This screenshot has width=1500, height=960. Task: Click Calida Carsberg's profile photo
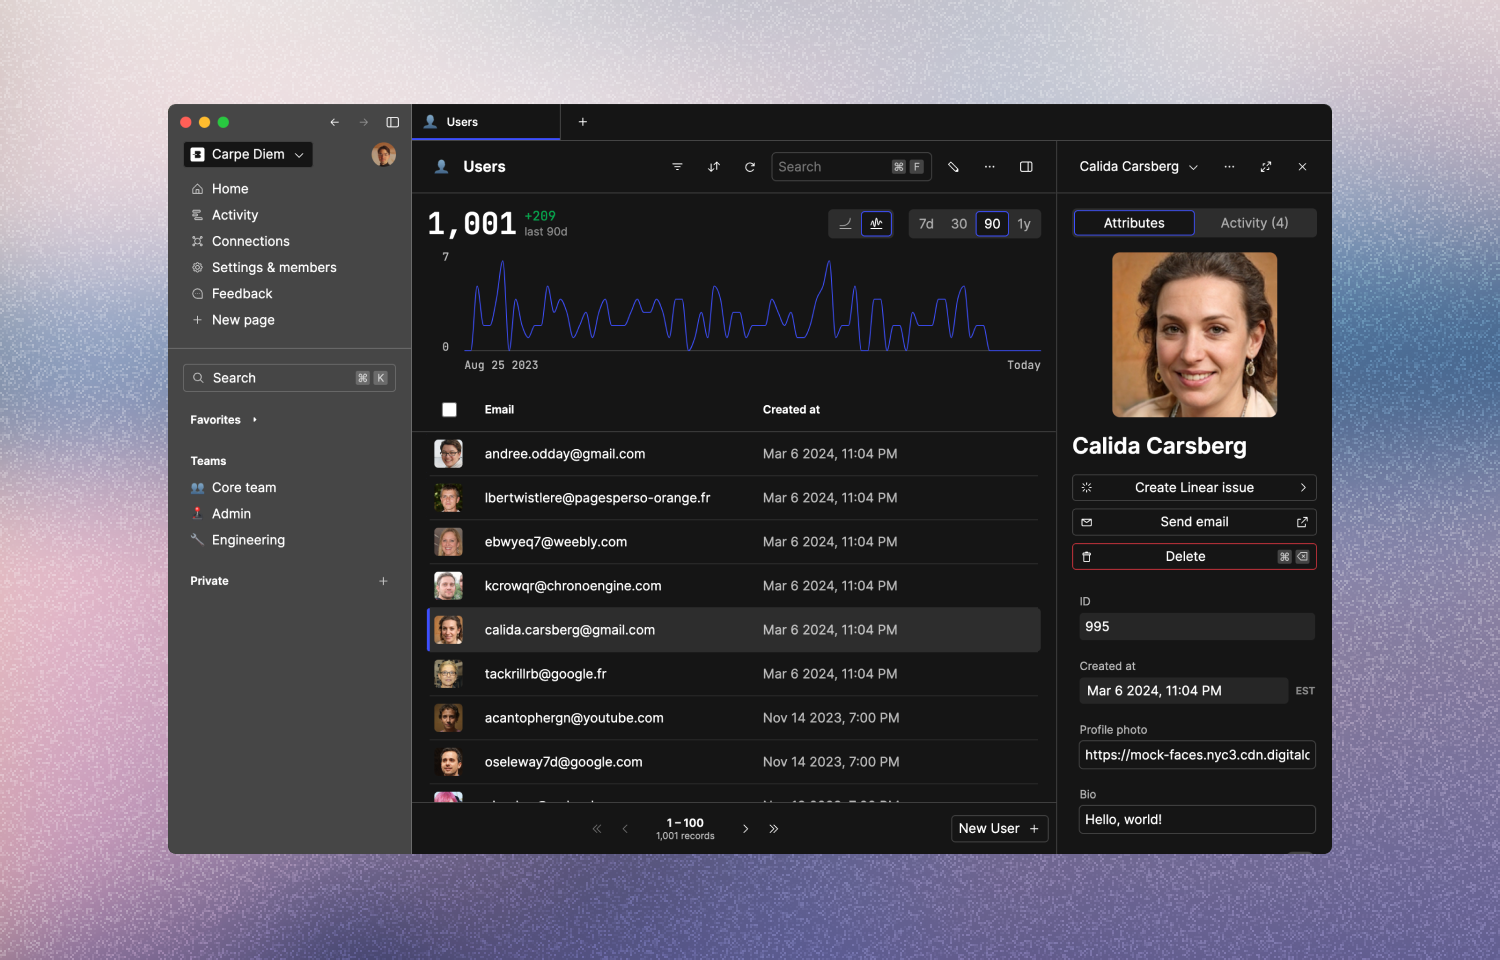[1194, 335]
